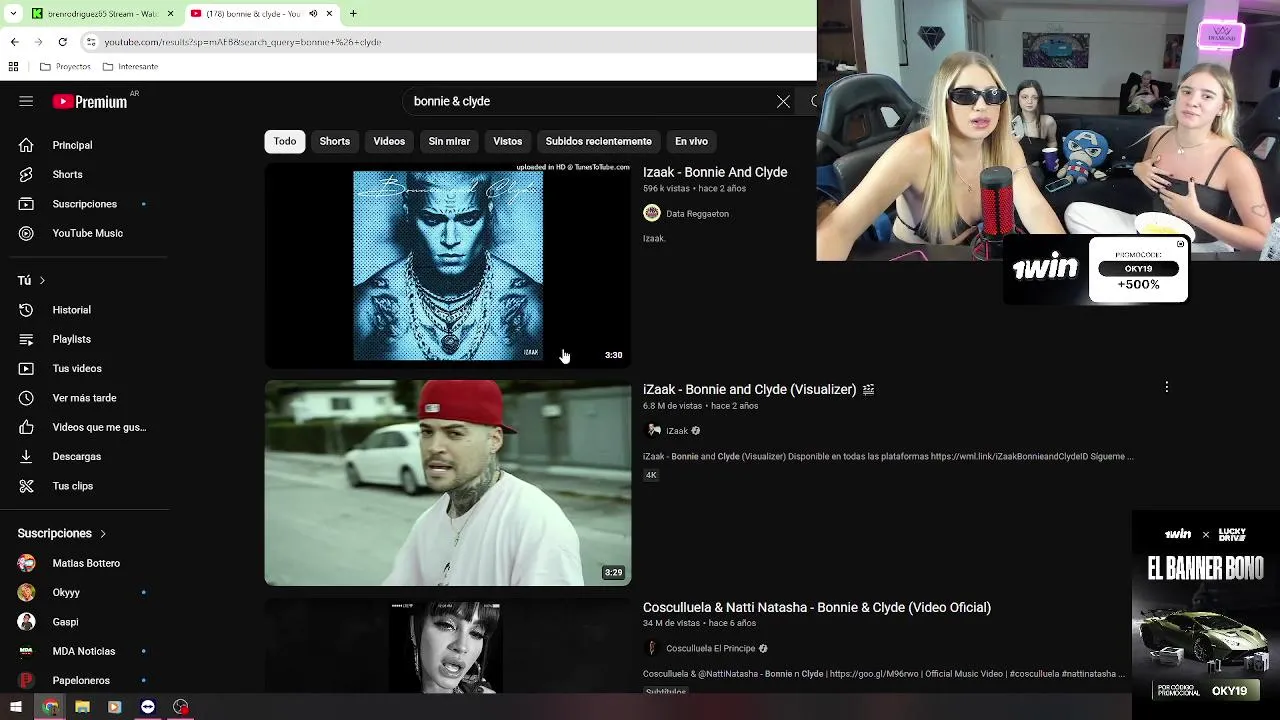The width and height of the screenshot is (1280, 720).
Task: Select the Todo filter chip
Action: click(285, 141)
